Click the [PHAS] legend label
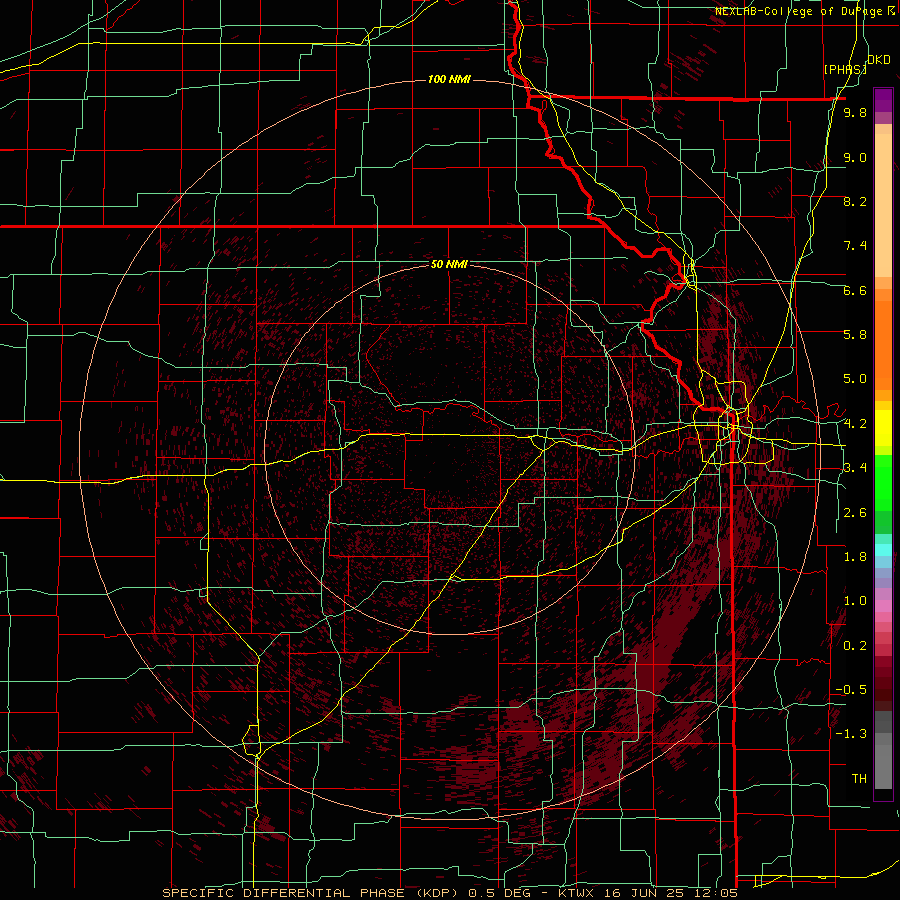The image size is (900, 900). 844,69
